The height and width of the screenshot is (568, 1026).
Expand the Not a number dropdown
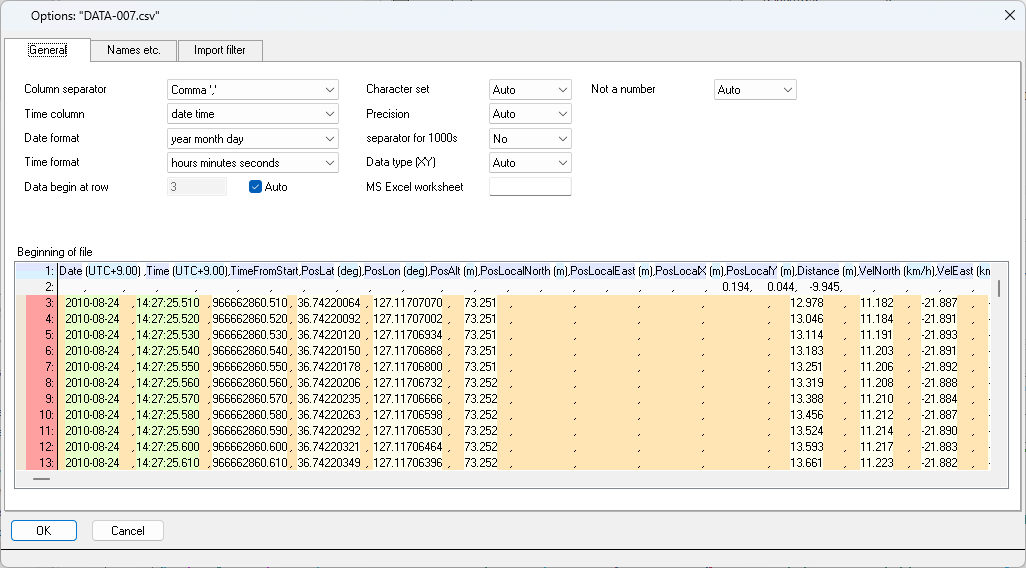click(755, 90)
